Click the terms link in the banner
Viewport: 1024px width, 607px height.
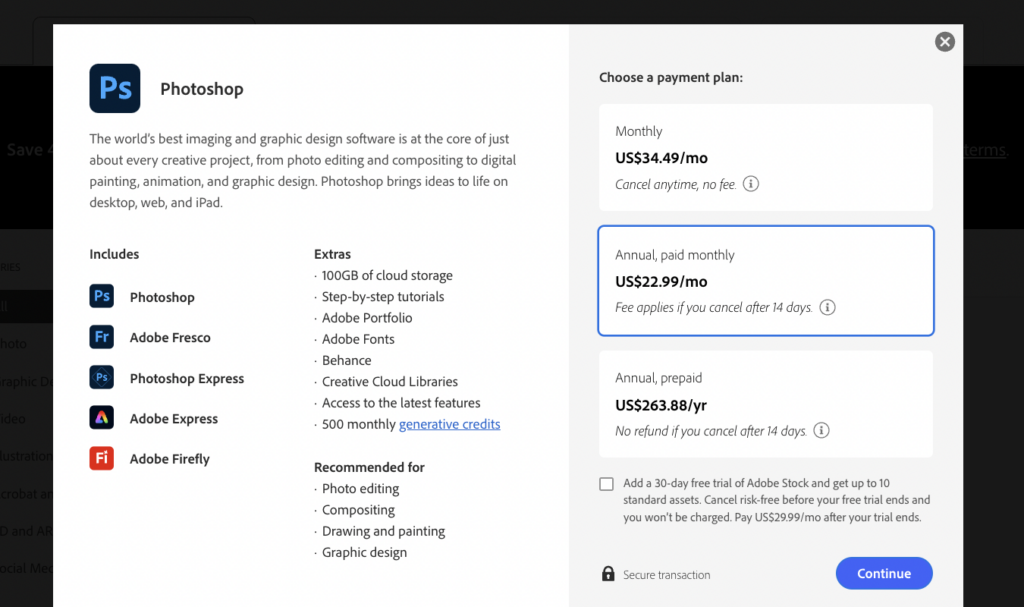click(x=985, y=150)
